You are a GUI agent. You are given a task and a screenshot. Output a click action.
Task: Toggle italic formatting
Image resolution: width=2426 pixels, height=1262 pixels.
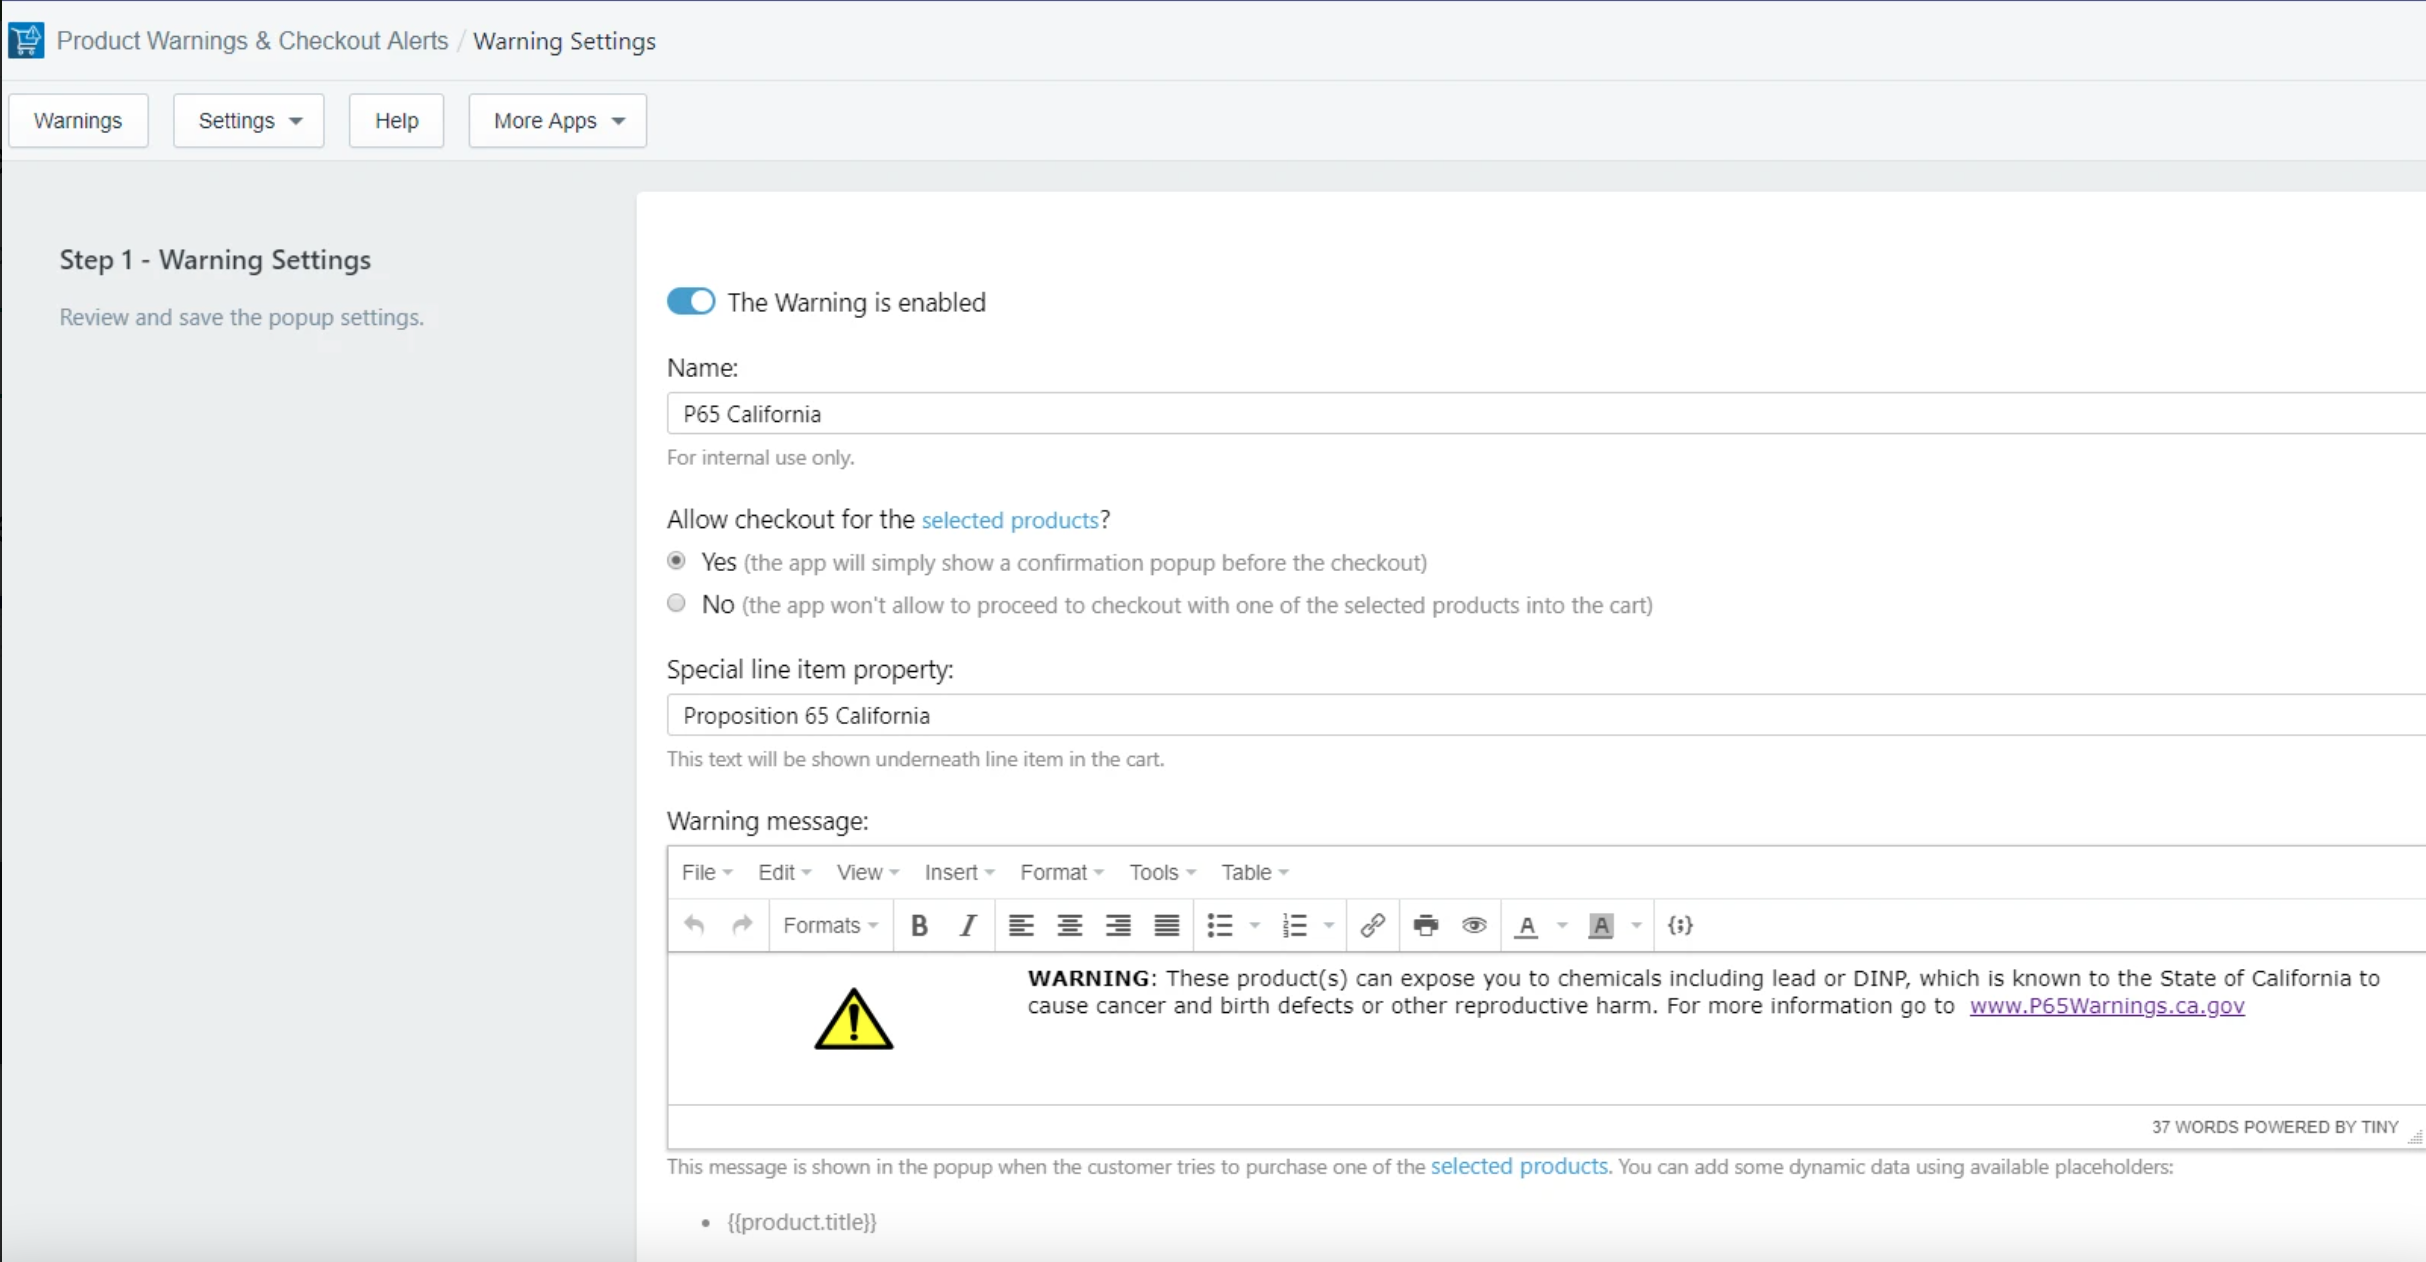[967, 925]
